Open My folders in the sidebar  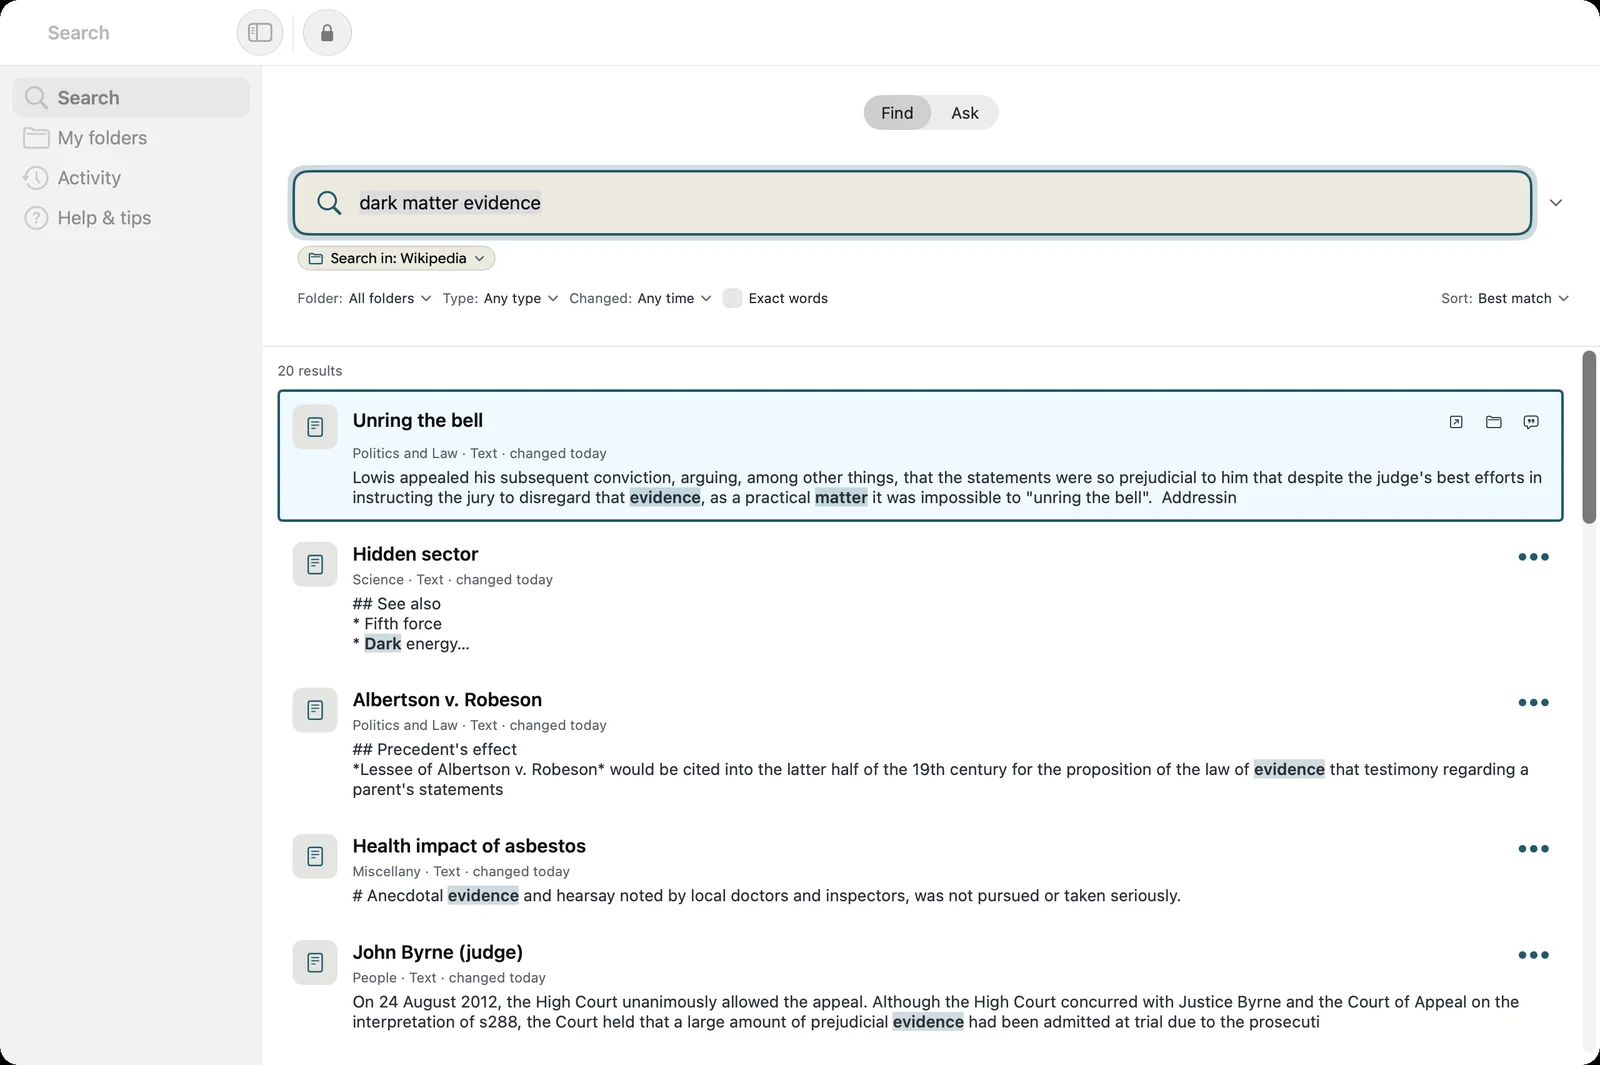pyautogui.click(x=131, y=138)
